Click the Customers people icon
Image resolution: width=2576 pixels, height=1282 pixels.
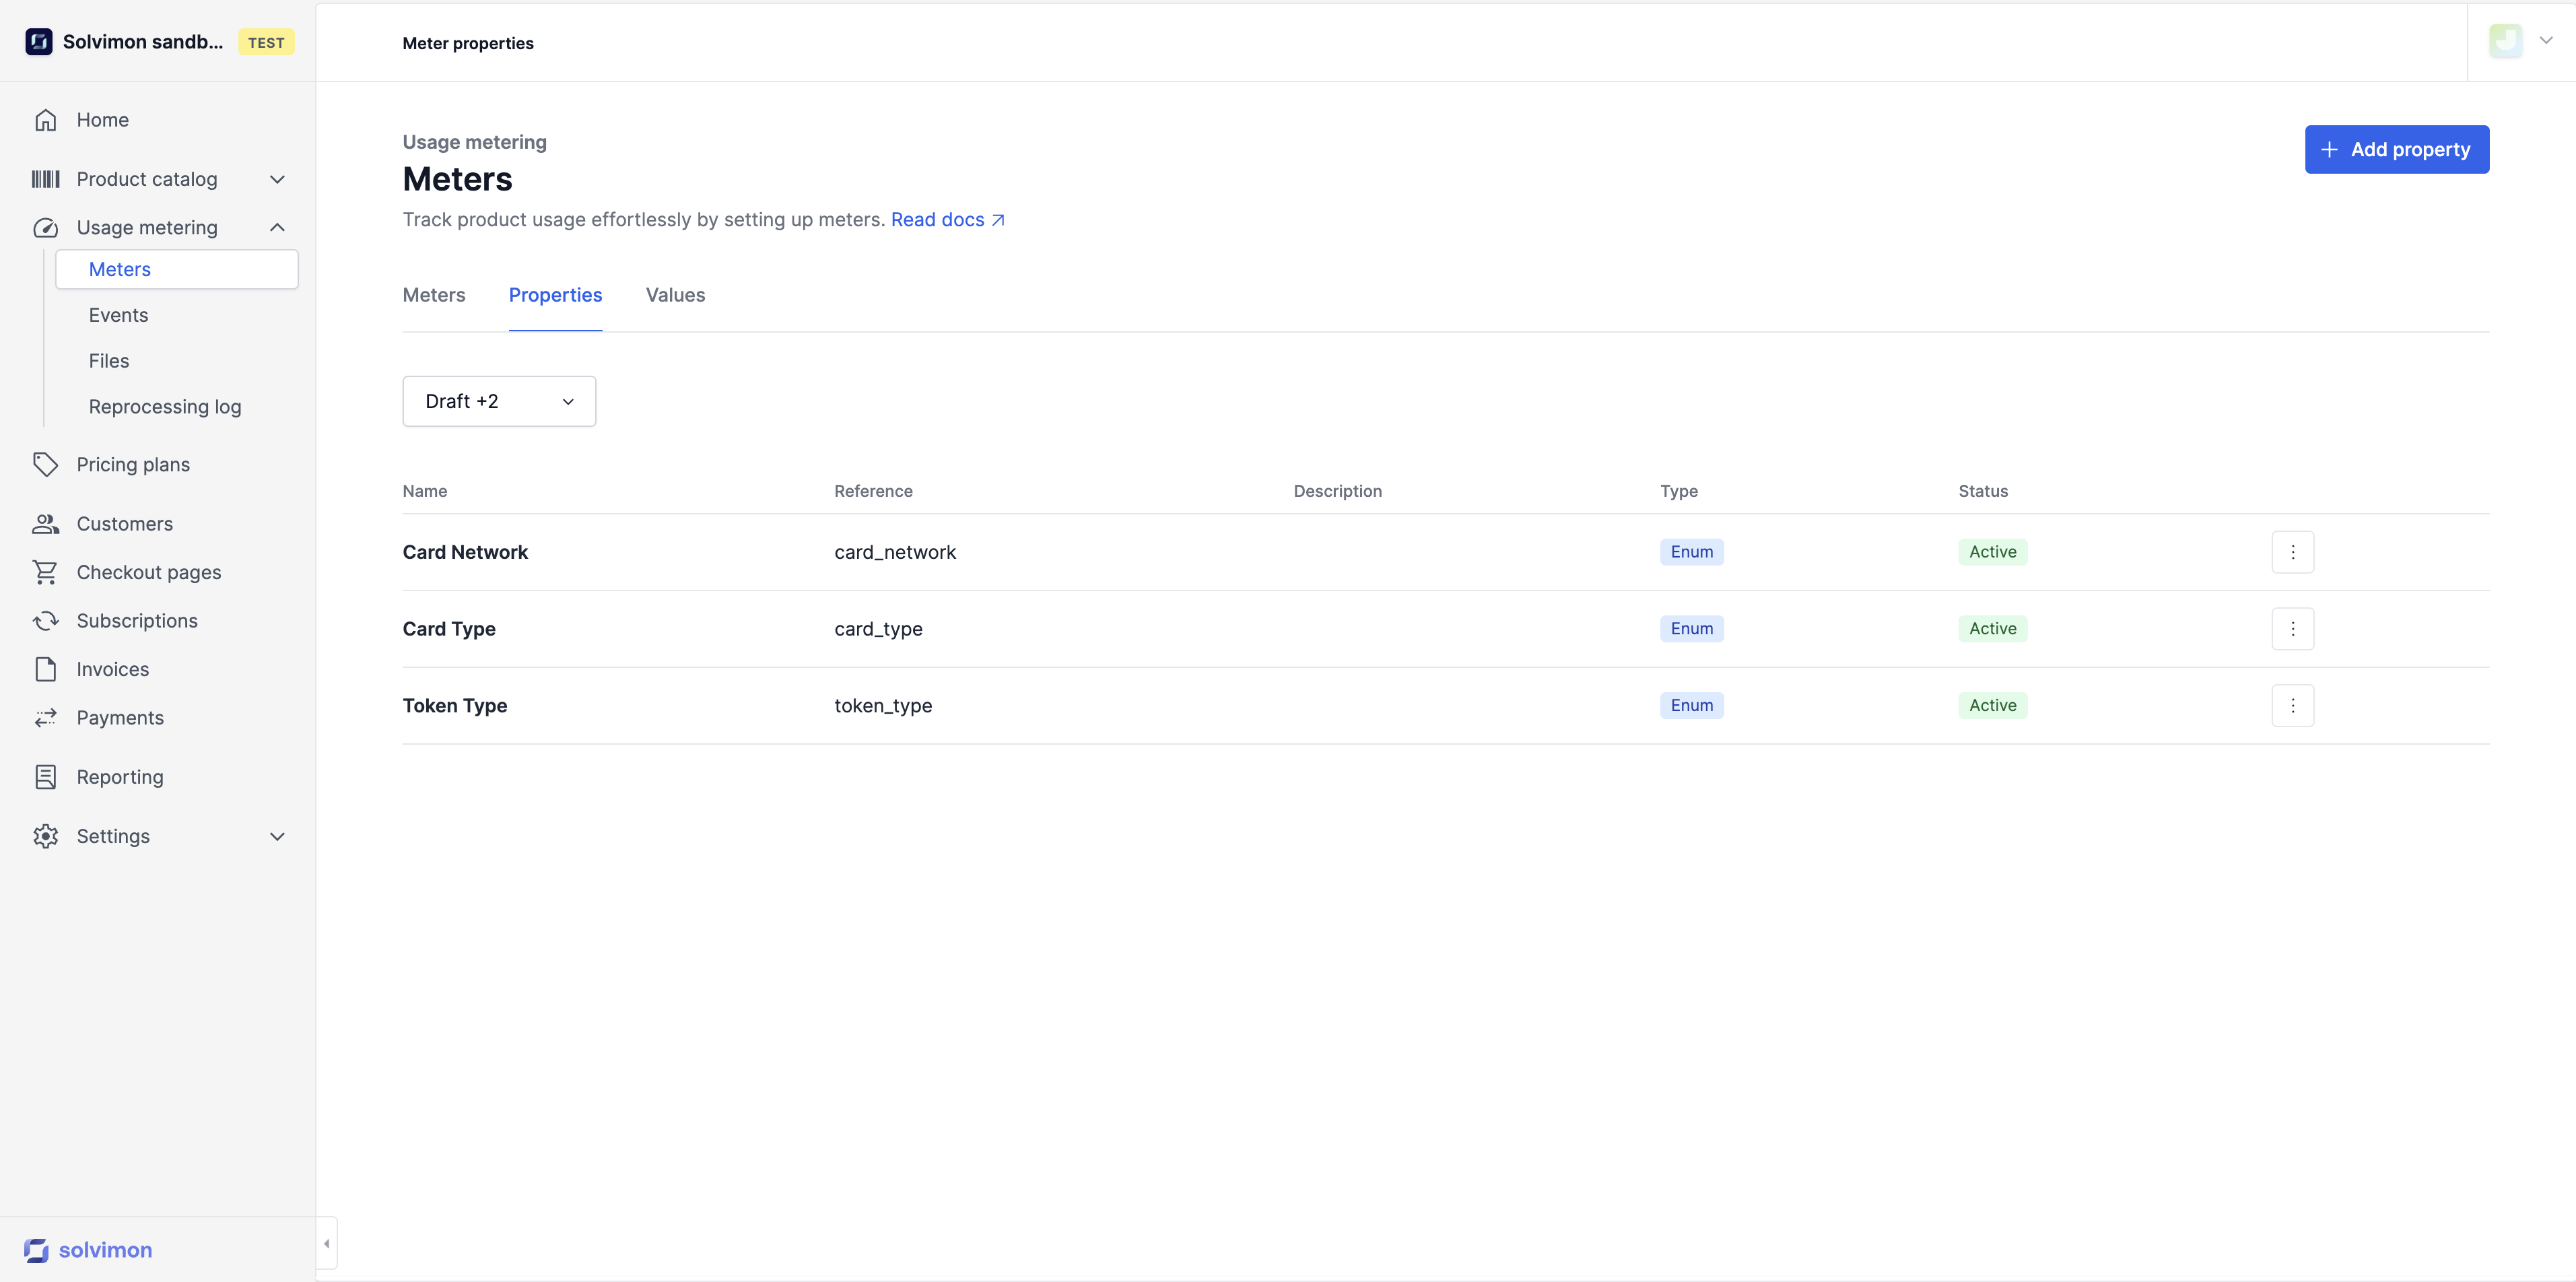click(45, 524)
